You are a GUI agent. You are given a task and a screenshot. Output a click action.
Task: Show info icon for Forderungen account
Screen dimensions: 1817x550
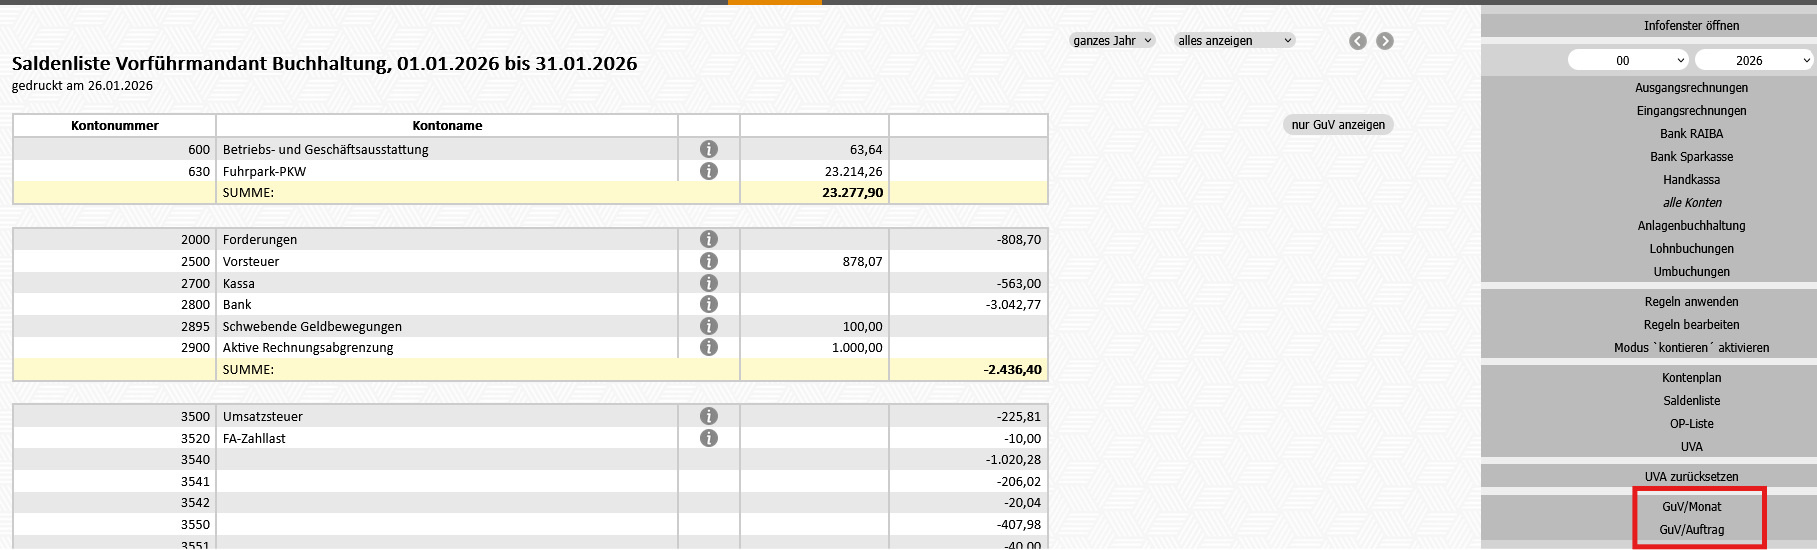click(x=709, y=239)
